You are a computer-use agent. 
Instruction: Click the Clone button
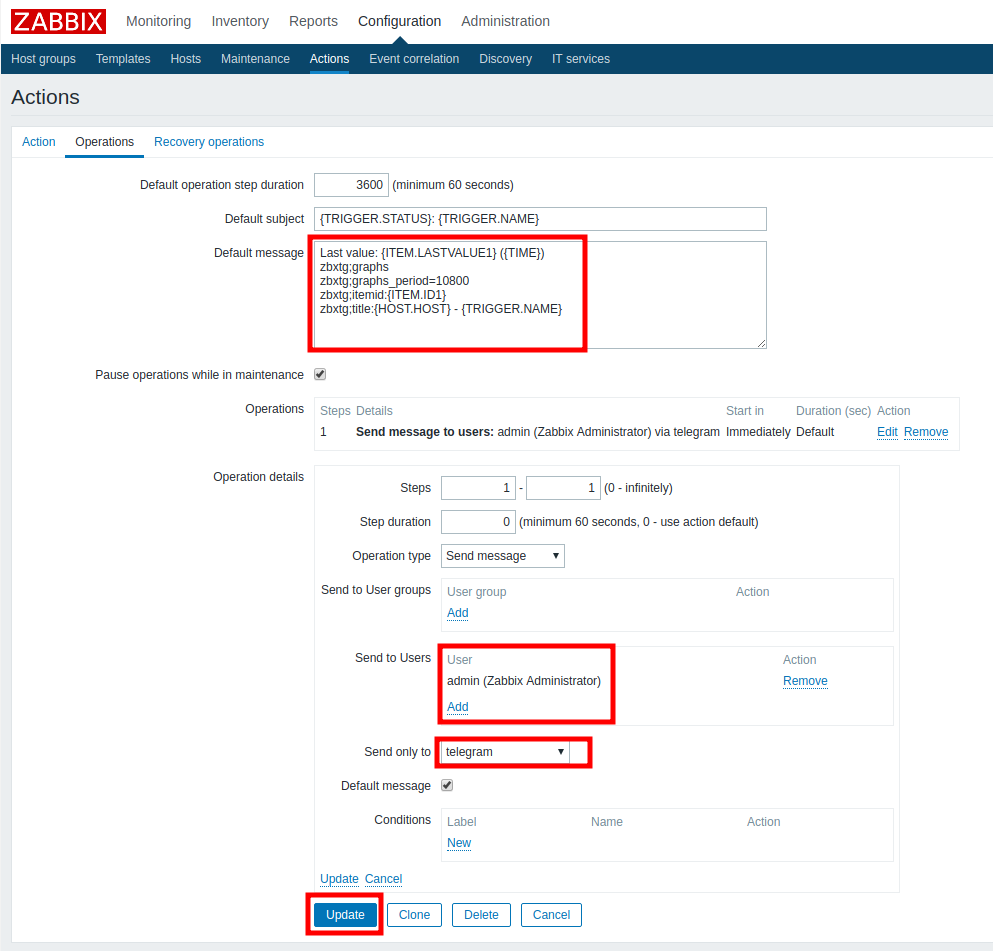[414, 915]
